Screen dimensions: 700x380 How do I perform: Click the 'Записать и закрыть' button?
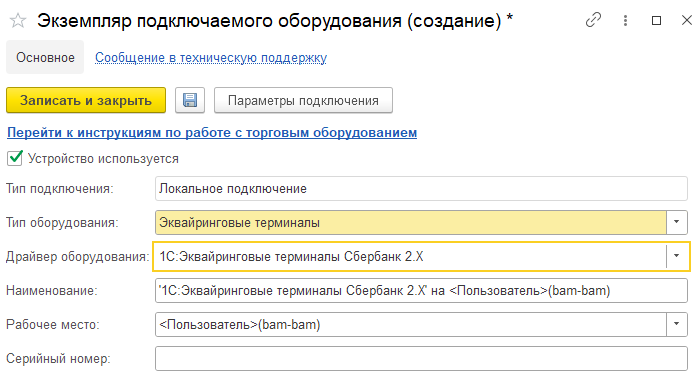(86, 100)
